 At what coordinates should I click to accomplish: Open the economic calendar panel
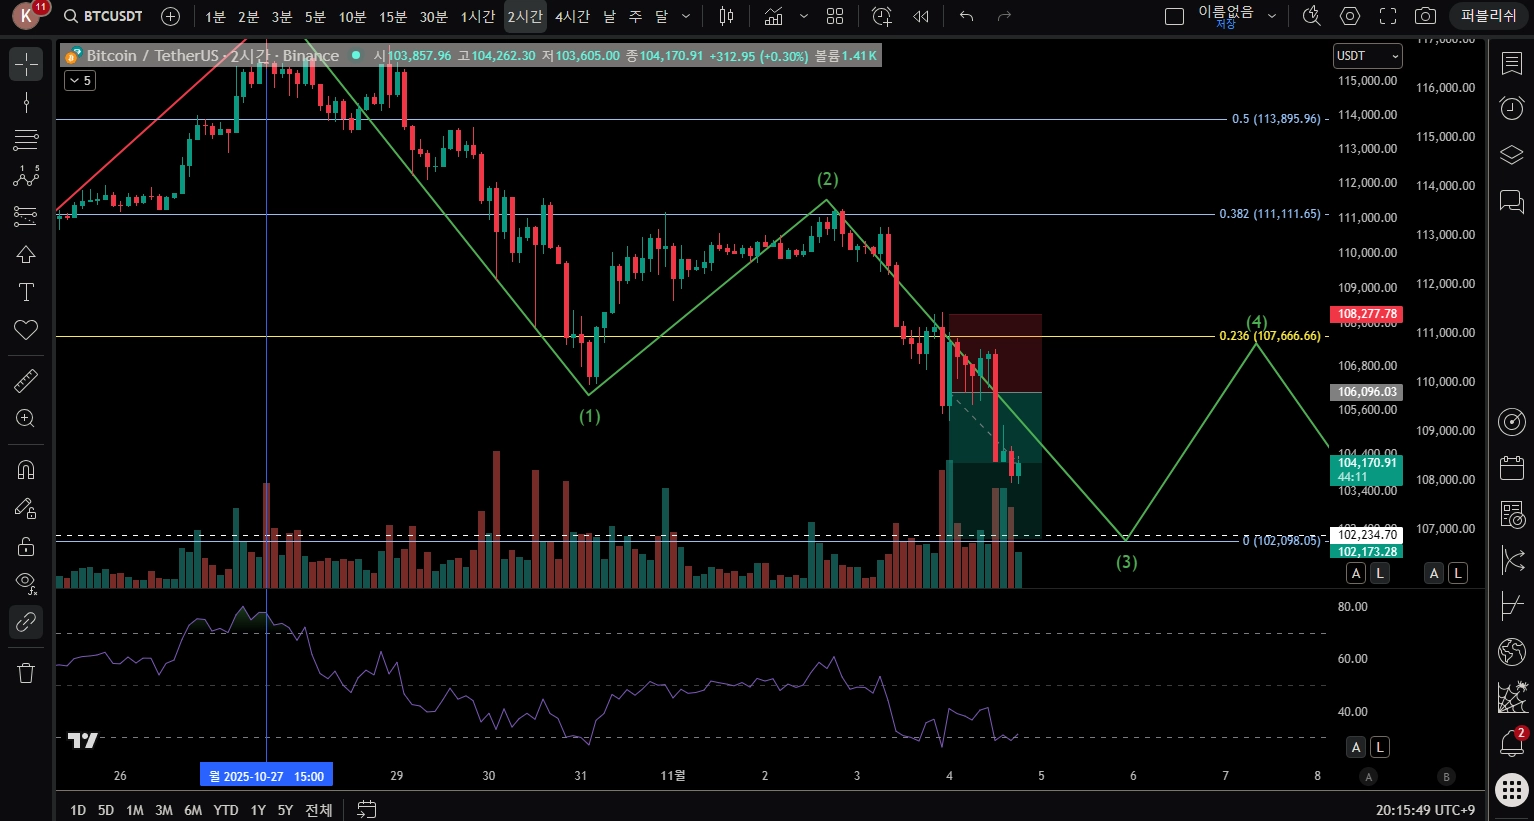click(1512, 468)
